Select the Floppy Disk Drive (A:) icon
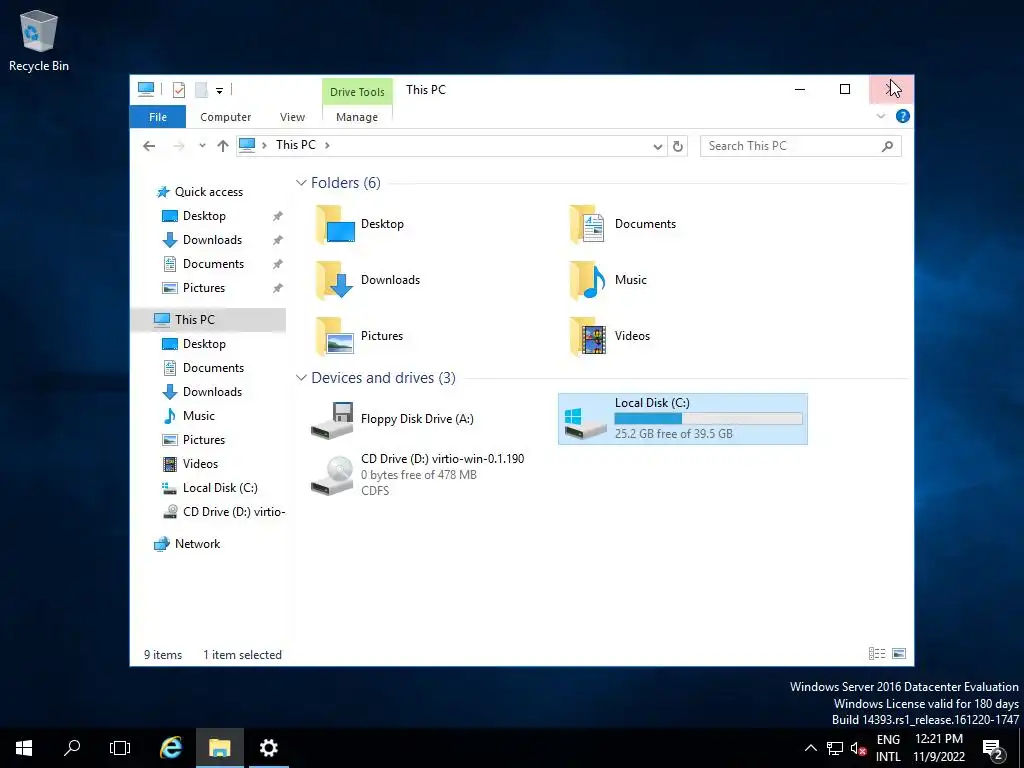Image resolution: width=1024 pixels, height=768 pixels. pos(332,420)
